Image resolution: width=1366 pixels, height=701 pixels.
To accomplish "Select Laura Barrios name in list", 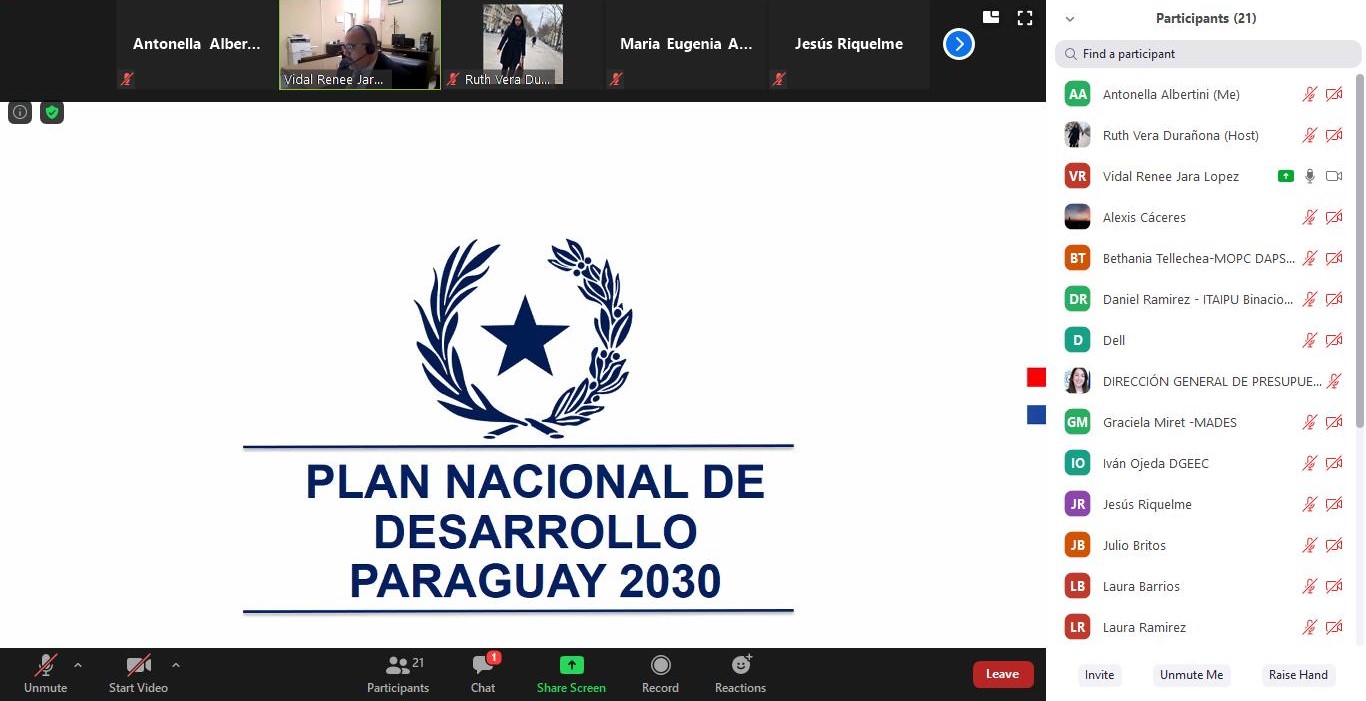I will [1141, 586].
